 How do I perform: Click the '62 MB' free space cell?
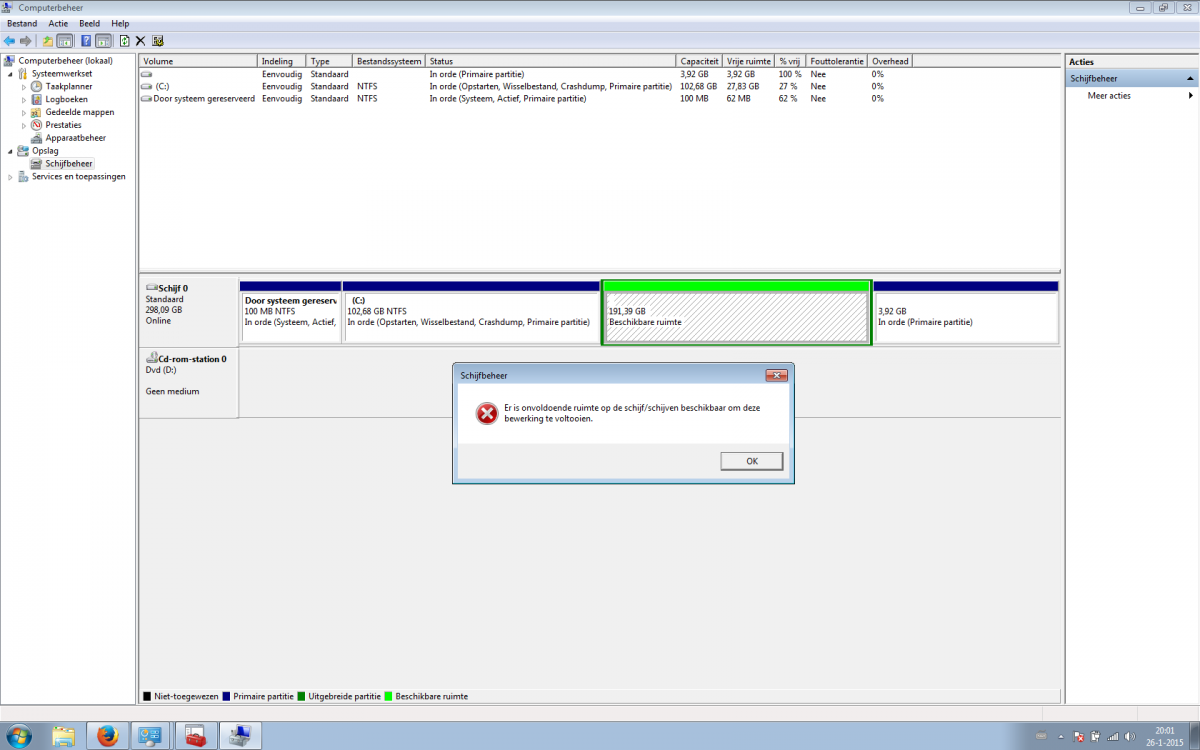[739, 99]
